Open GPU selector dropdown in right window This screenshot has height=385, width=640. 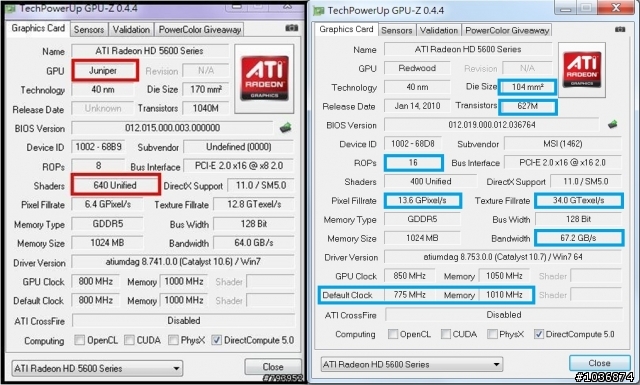411,364
